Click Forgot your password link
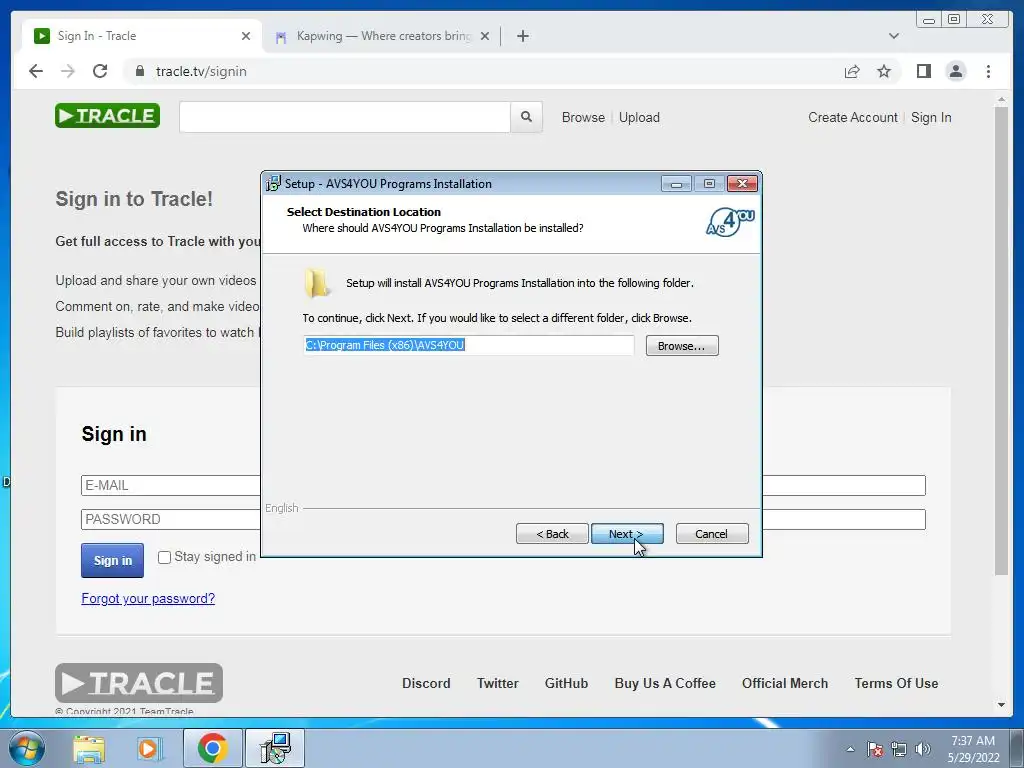 tap(148, 598)
